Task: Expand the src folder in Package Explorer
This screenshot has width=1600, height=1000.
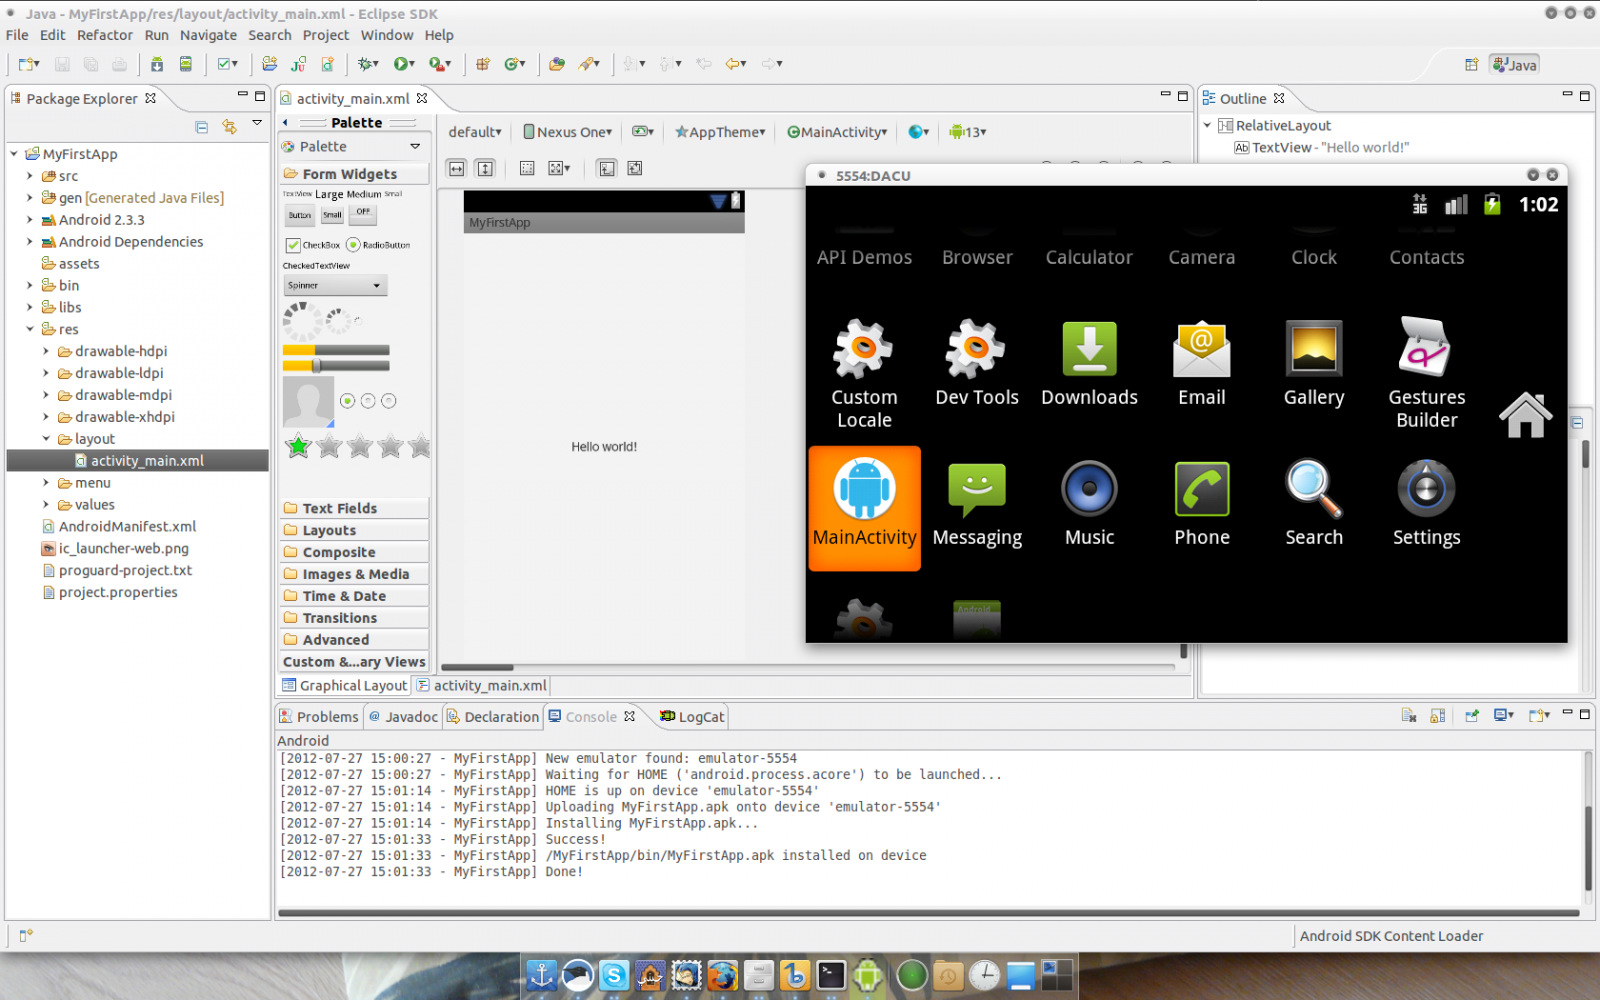Action: [x=30, y=176]
